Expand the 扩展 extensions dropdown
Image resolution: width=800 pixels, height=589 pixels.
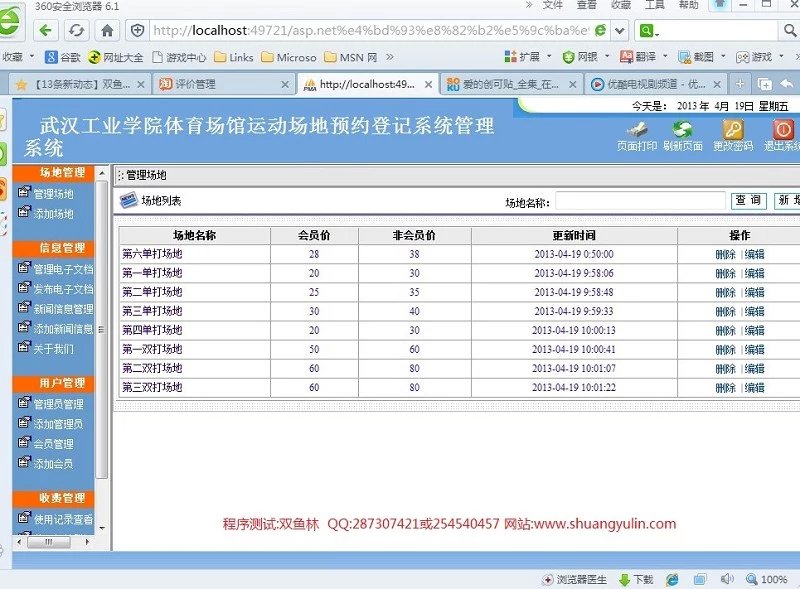pos(529,57)
